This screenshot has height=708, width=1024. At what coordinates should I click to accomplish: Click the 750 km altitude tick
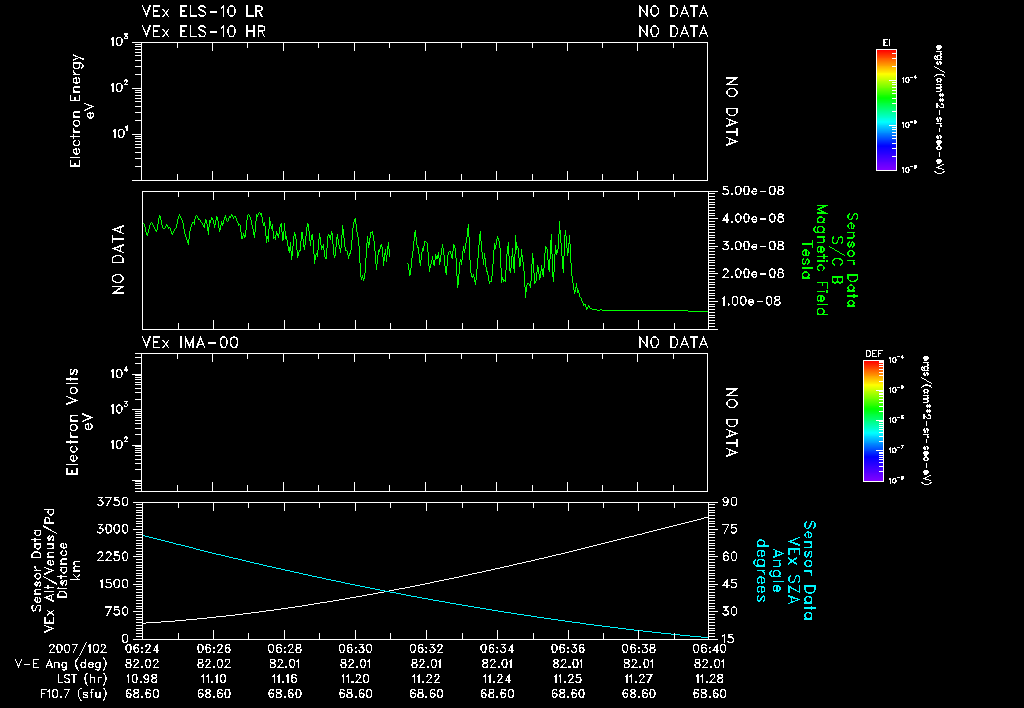(117, 611)
